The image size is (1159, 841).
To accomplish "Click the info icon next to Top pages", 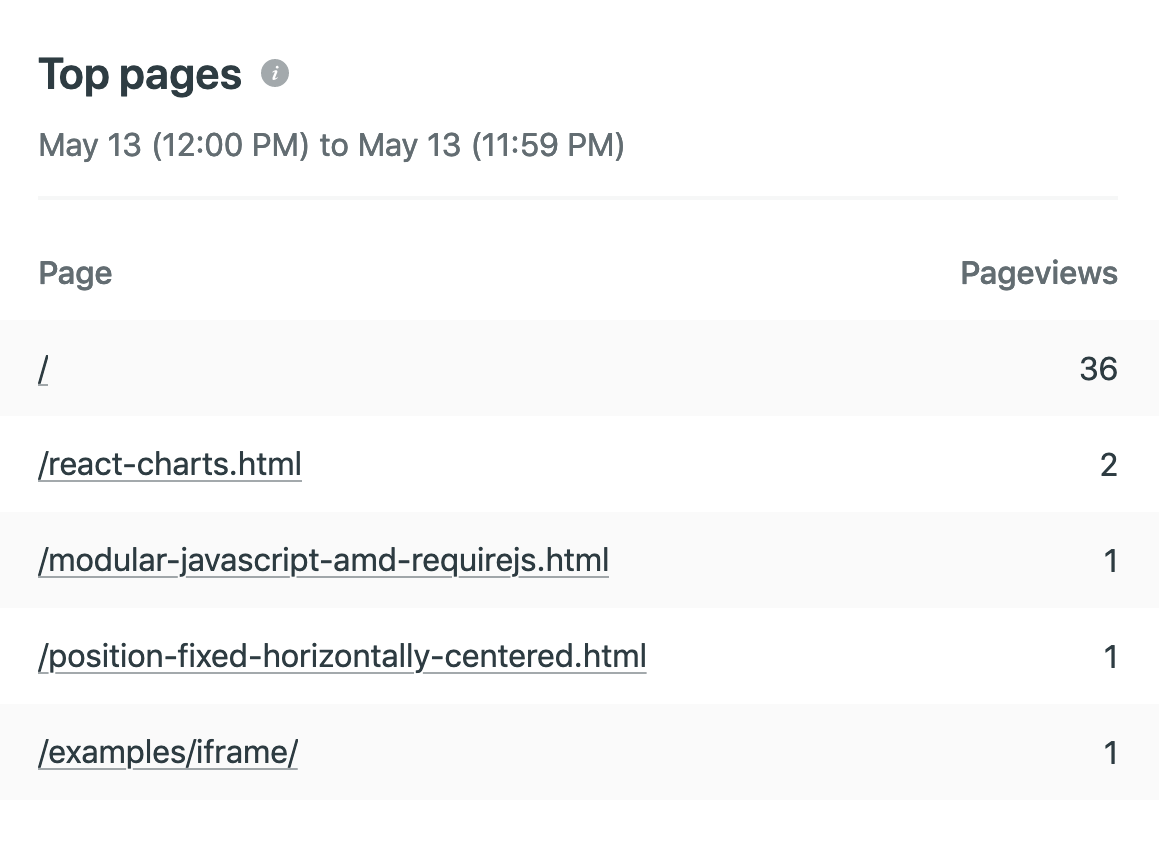I will click(x=276, y=73).
